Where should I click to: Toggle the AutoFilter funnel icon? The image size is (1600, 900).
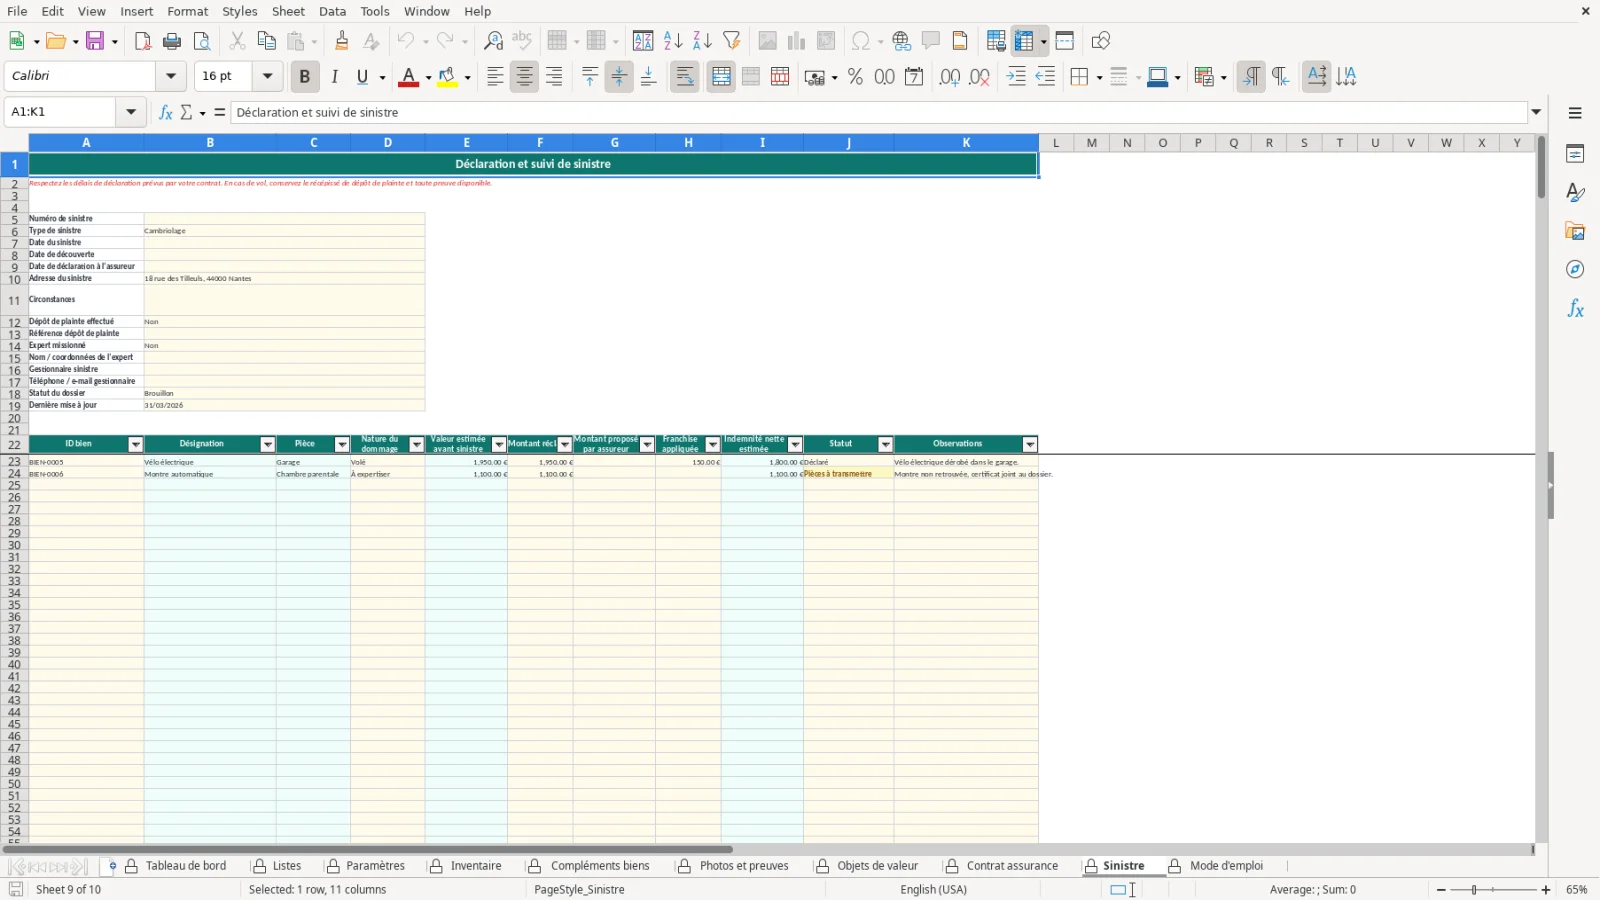tap(732, 41)
